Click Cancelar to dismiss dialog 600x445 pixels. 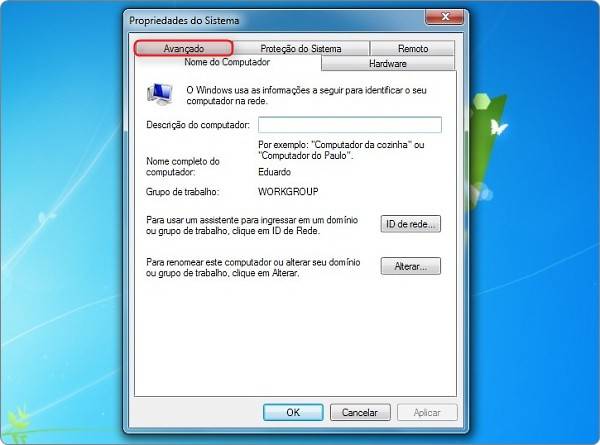[x=360, y=412]
